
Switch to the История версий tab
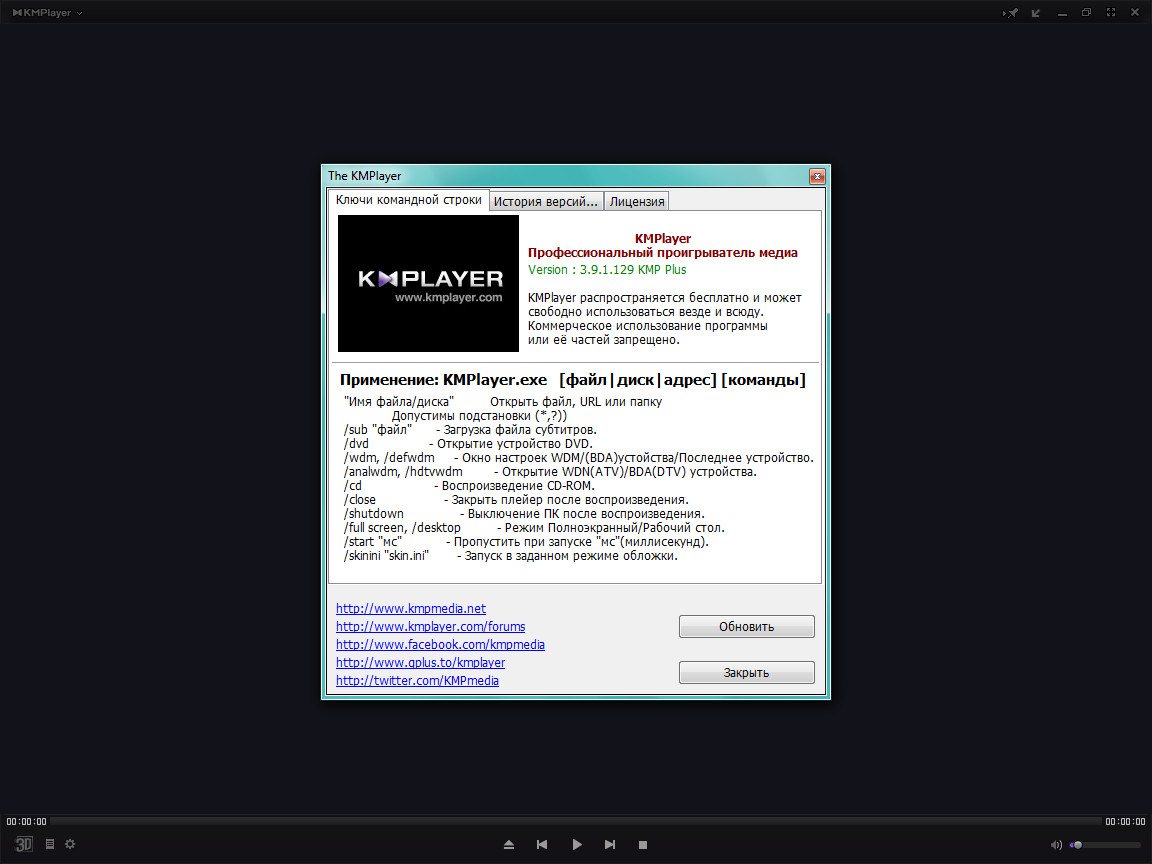pyautogui.click(x=546, y=201)
